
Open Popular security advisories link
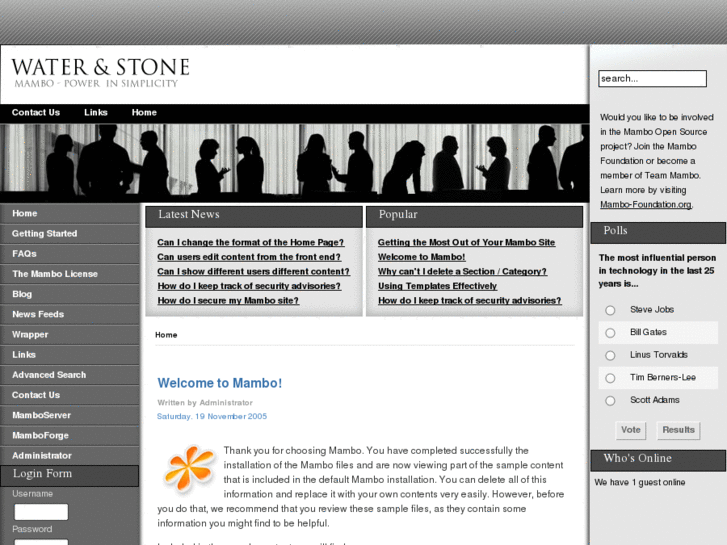470,301
